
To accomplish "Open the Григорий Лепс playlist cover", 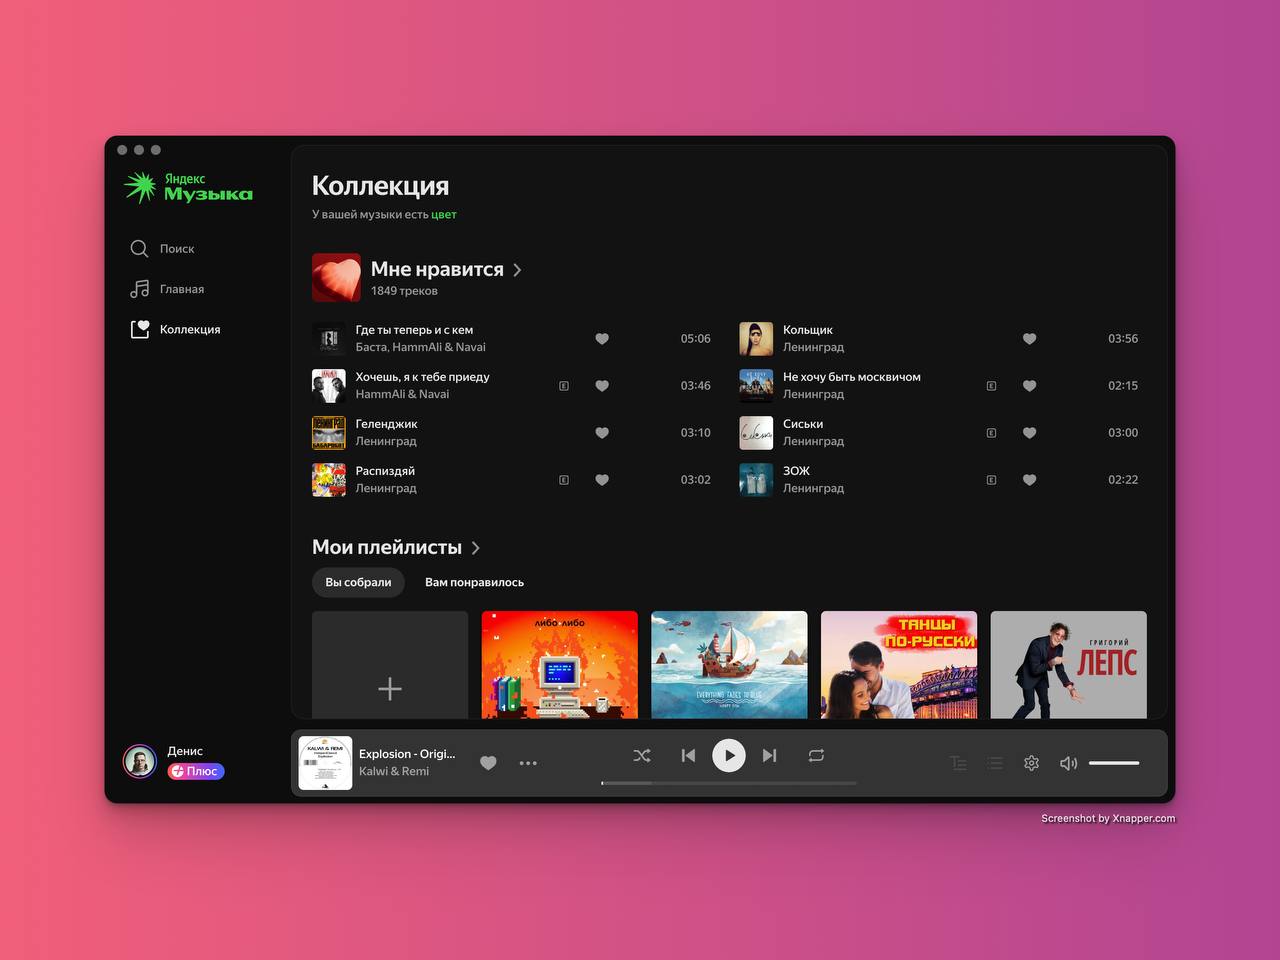I will (x=1069, y=665).
